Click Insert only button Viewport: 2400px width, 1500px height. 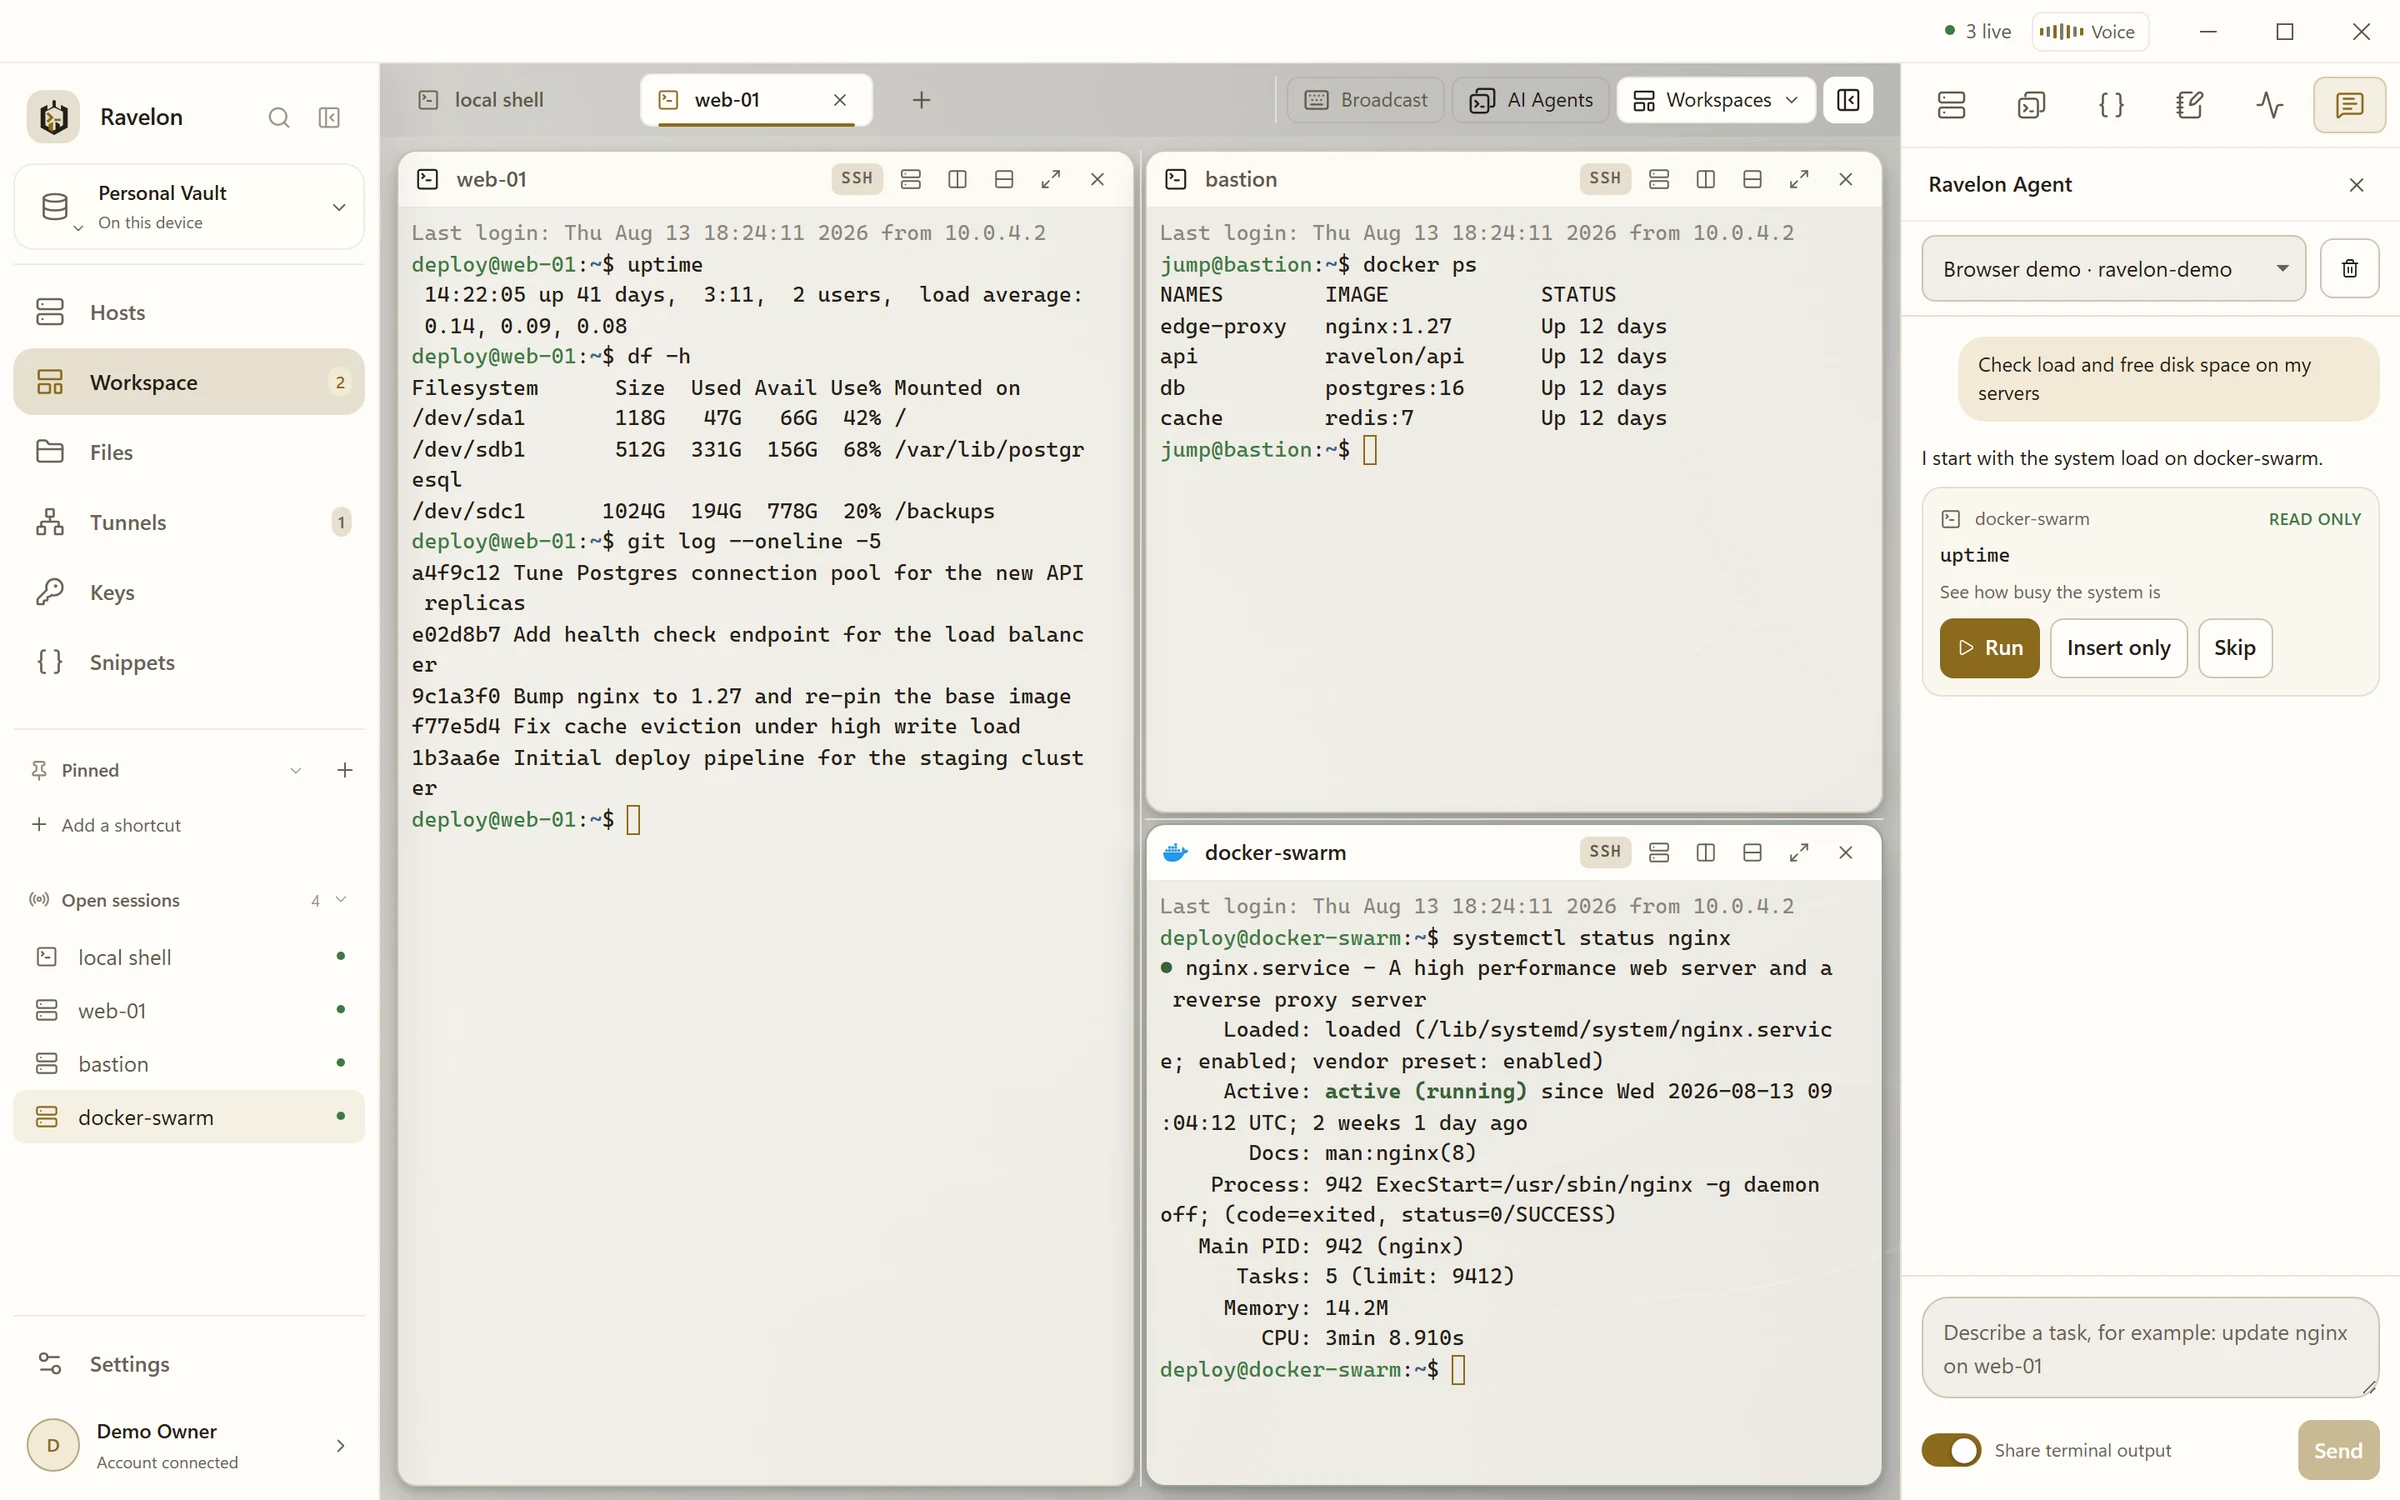(x=2118, y=648)
